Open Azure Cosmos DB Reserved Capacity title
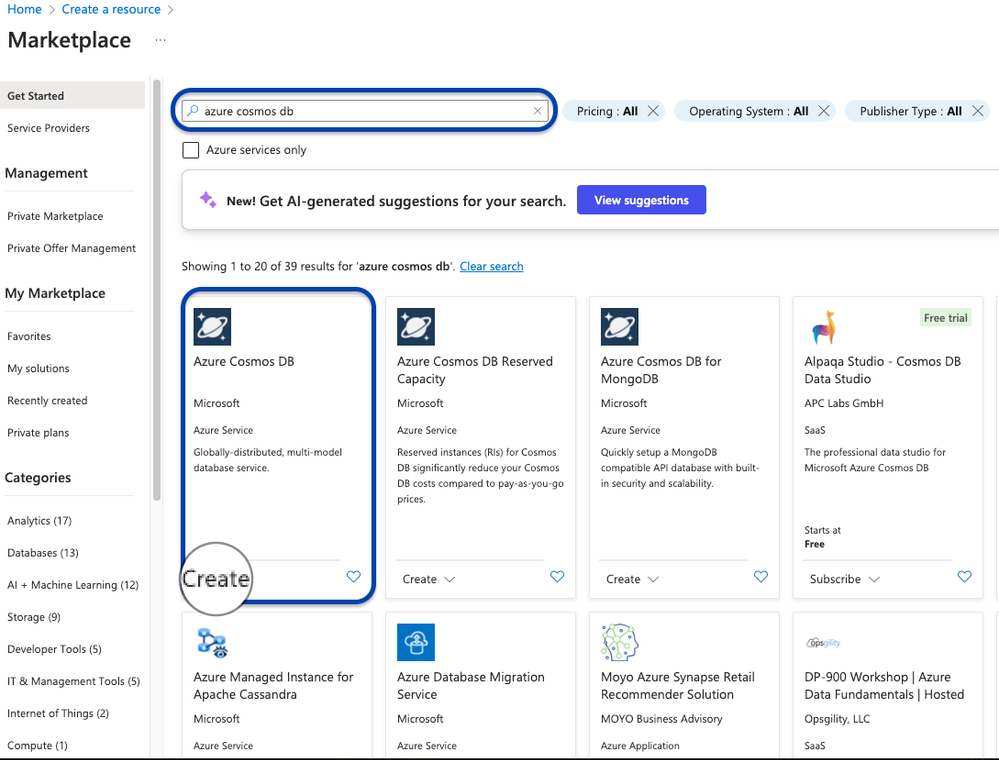999x760 pixels. coord(475,369)
